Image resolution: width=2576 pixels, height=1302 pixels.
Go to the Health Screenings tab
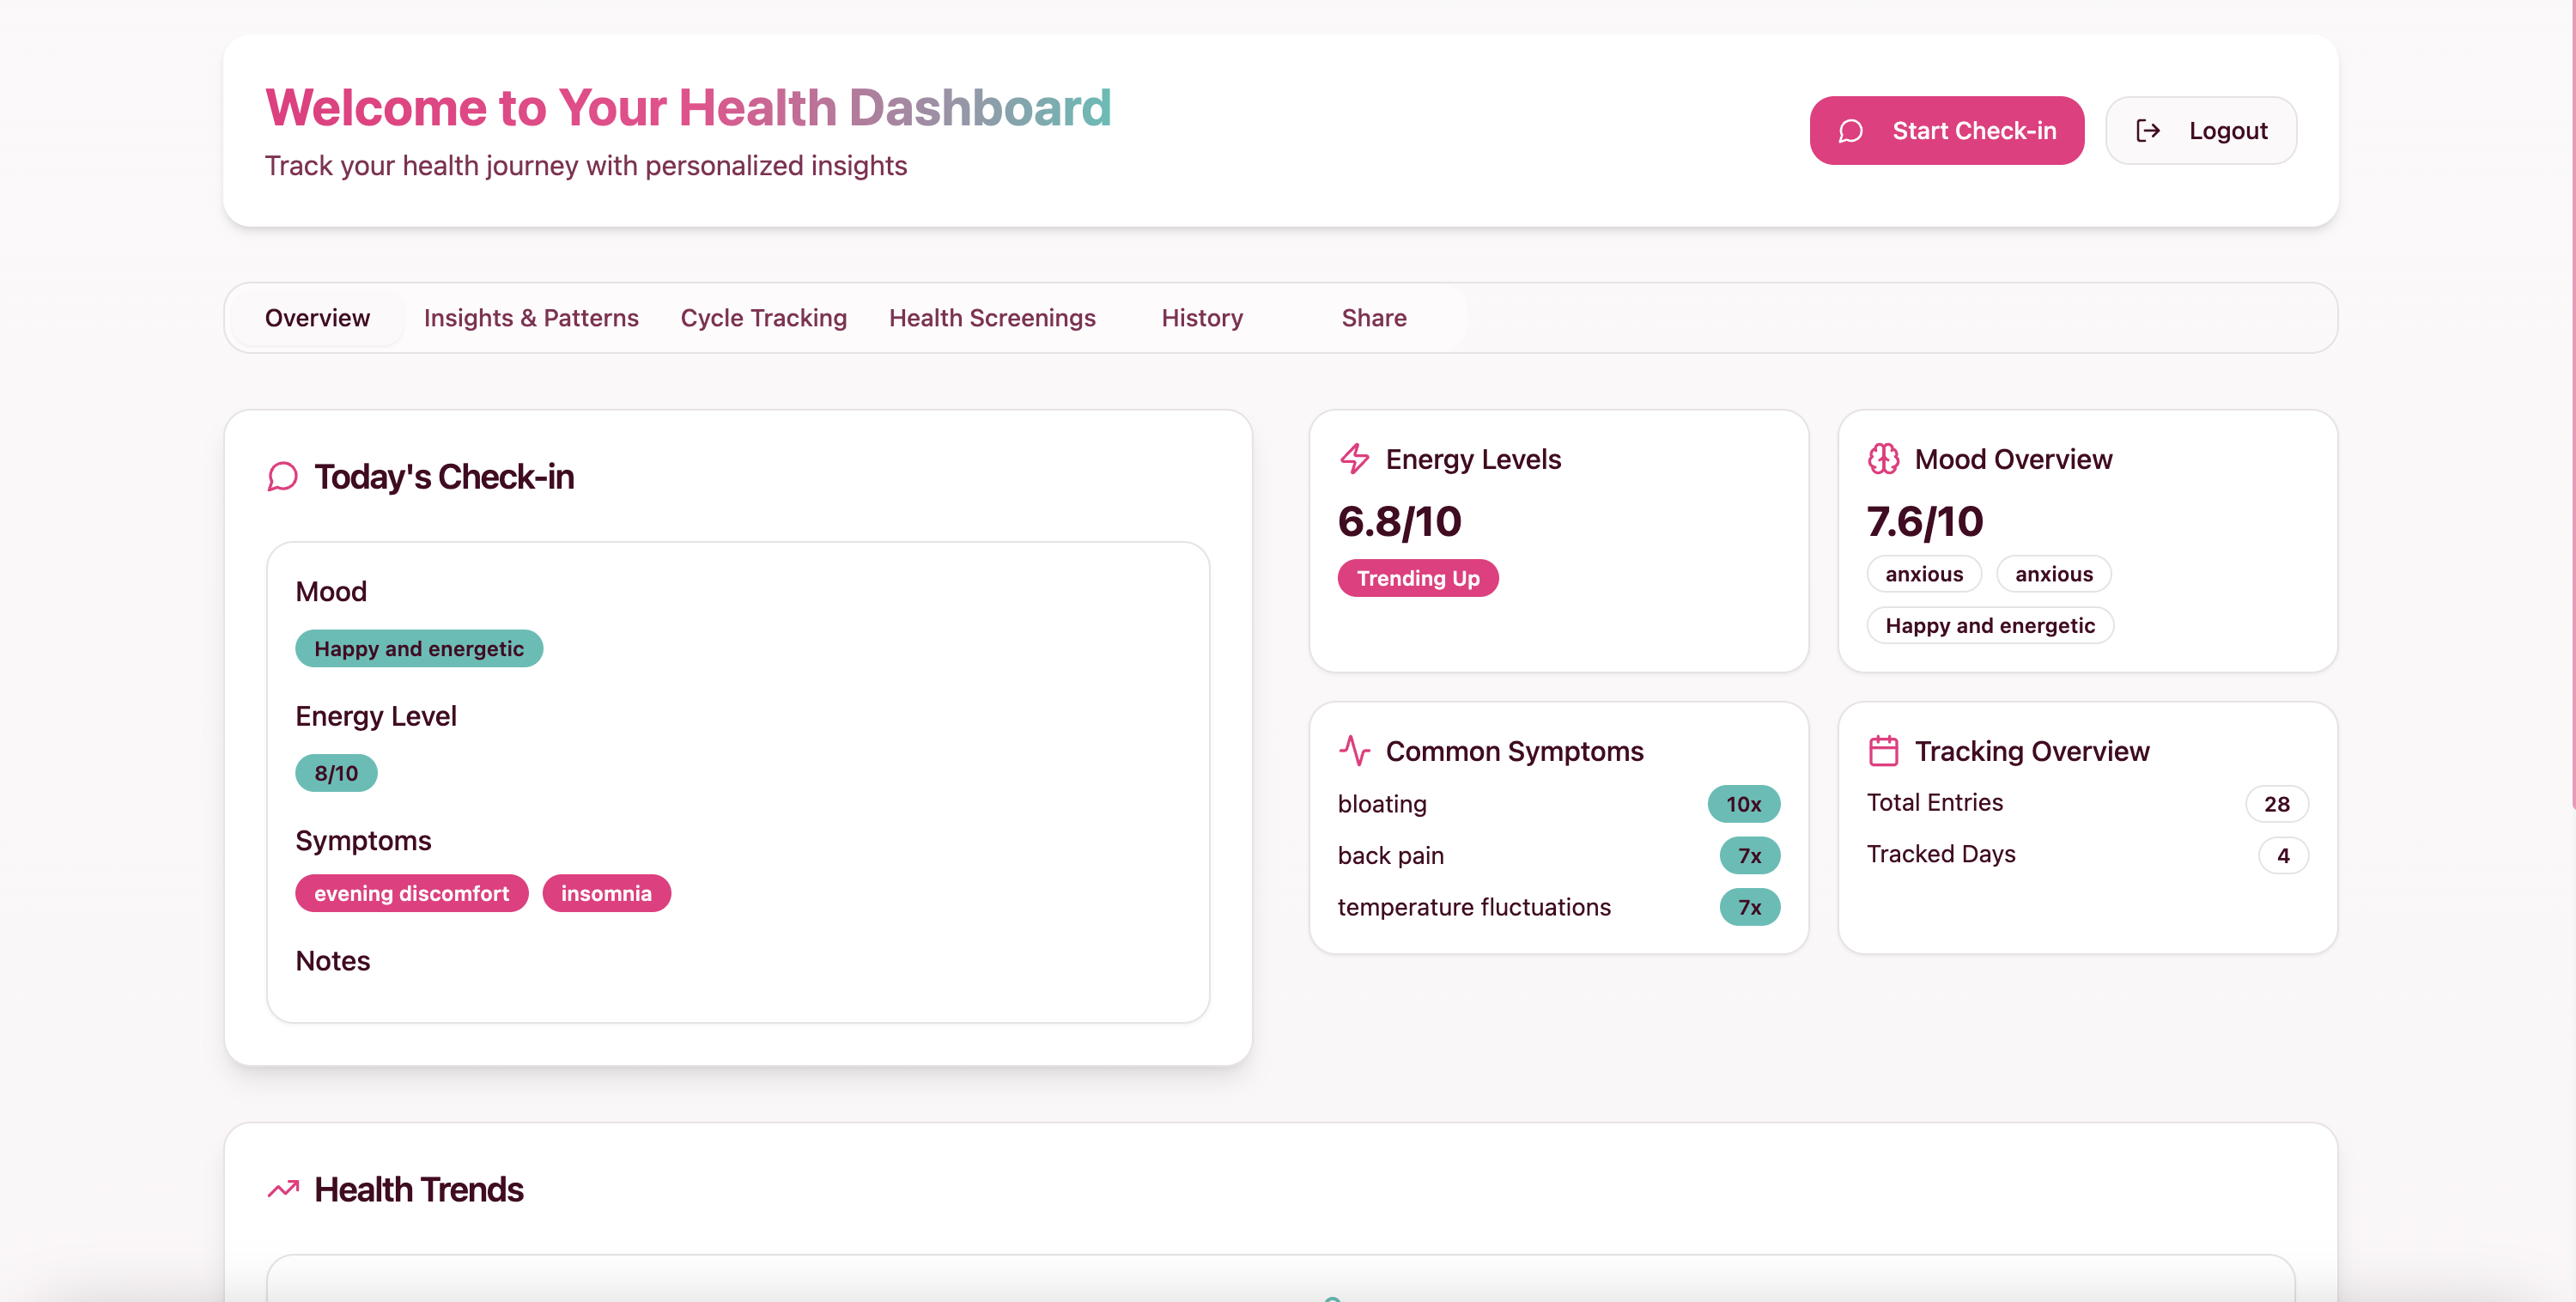(991, 318)
